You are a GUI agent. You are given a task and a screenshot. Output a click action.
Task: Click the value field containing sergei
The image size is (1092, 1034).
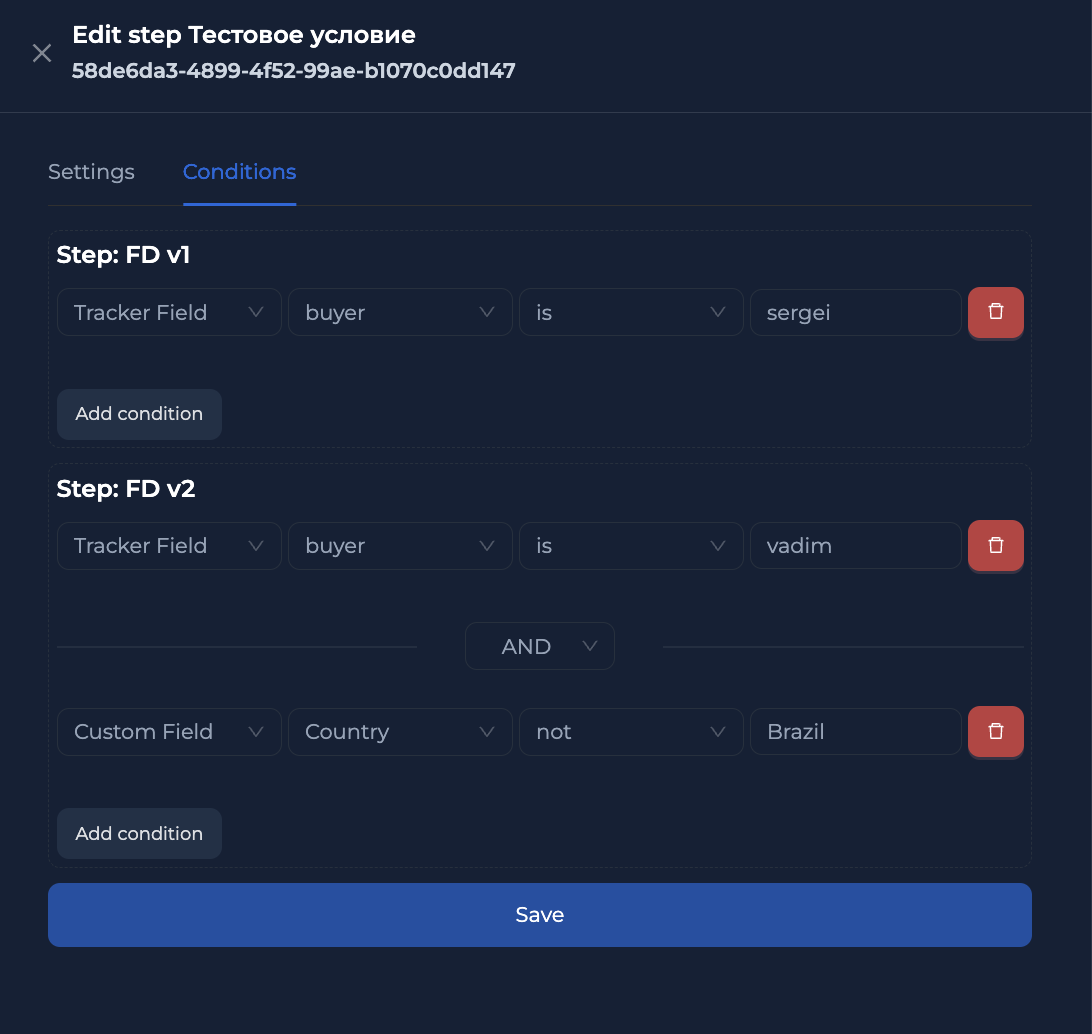tap(855, 313)
